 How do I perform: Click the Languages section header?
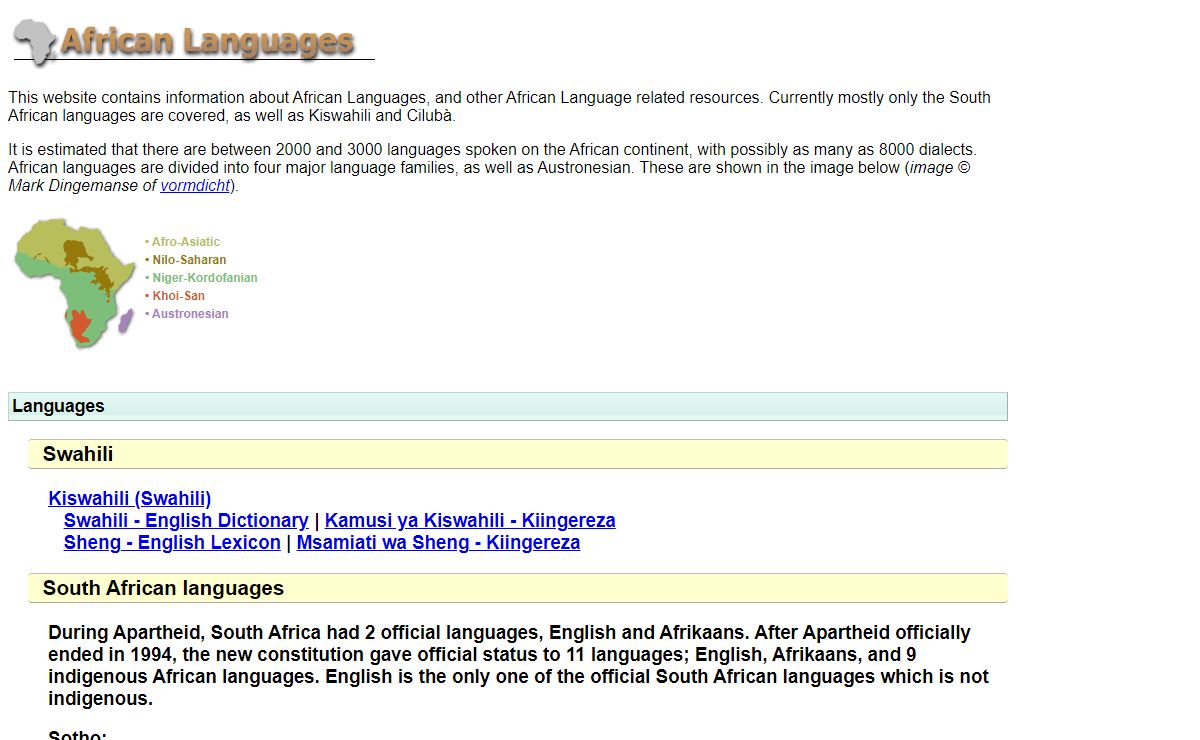508,406
